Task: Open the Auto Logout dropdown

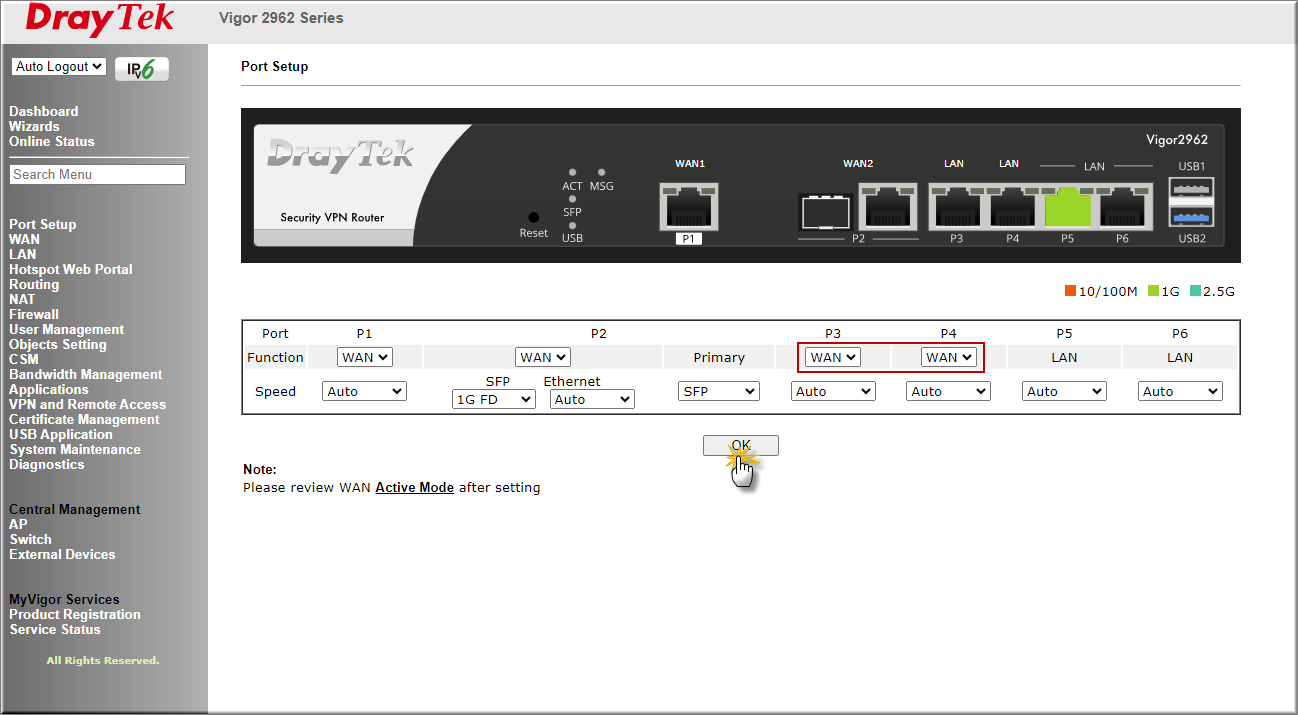Action: [x=58, y=66]
